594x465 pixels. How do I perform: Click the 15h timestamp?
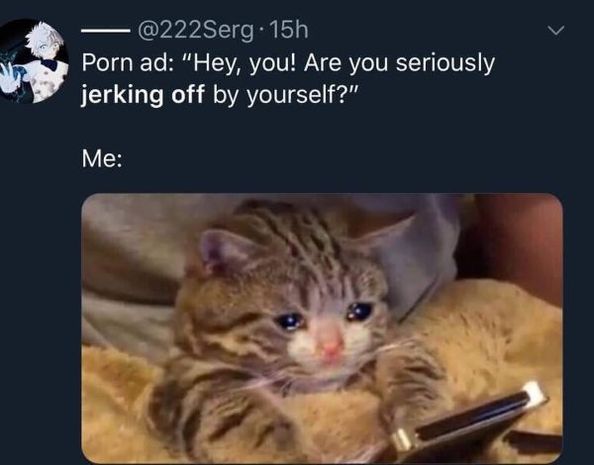[x=287, y=30]
